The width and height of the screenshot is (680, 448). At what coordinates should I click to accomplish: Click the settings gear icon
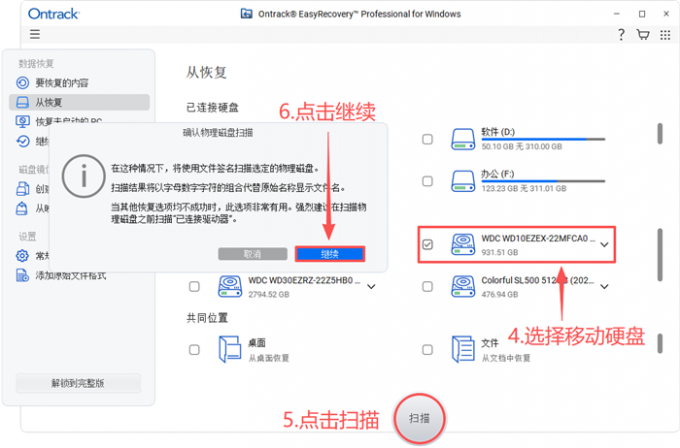(23, 255)
